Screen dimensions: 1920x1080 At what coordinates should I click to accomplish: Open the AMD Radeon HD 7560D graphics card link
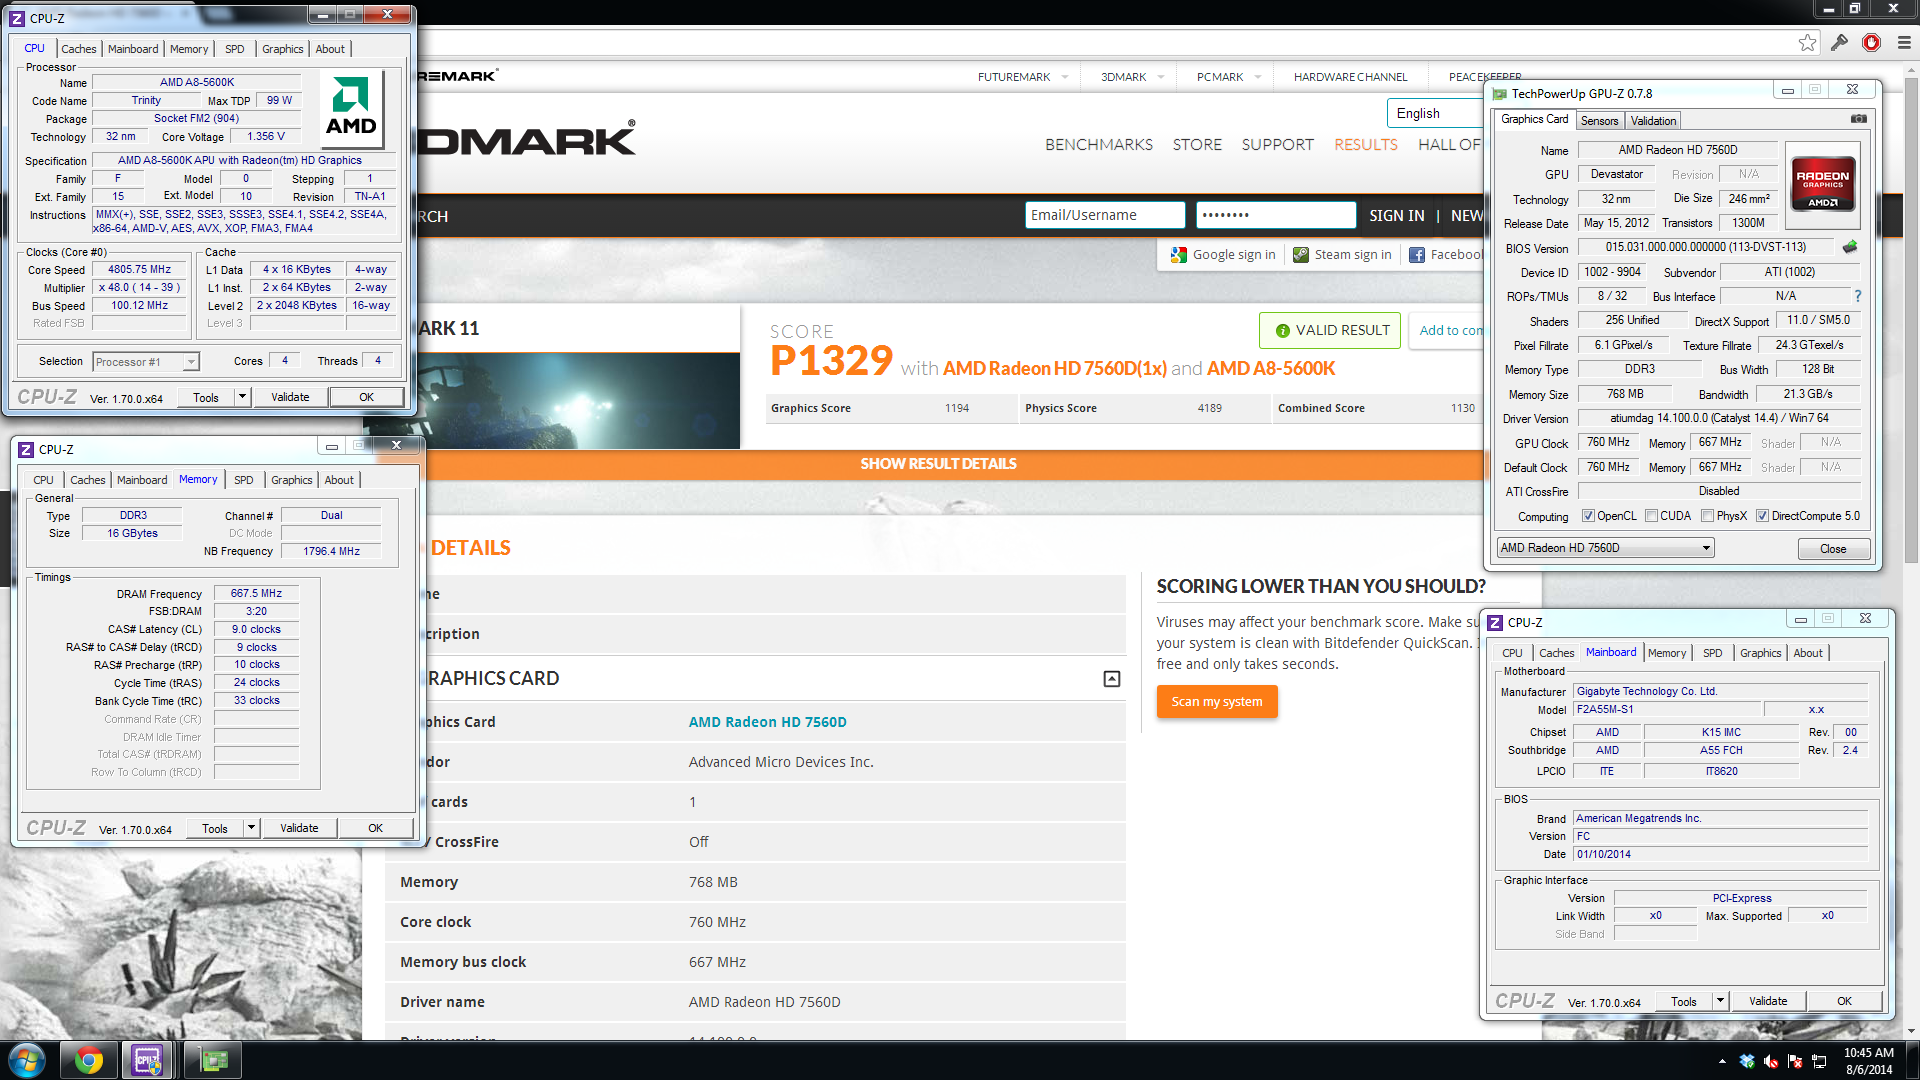[767, 722]
